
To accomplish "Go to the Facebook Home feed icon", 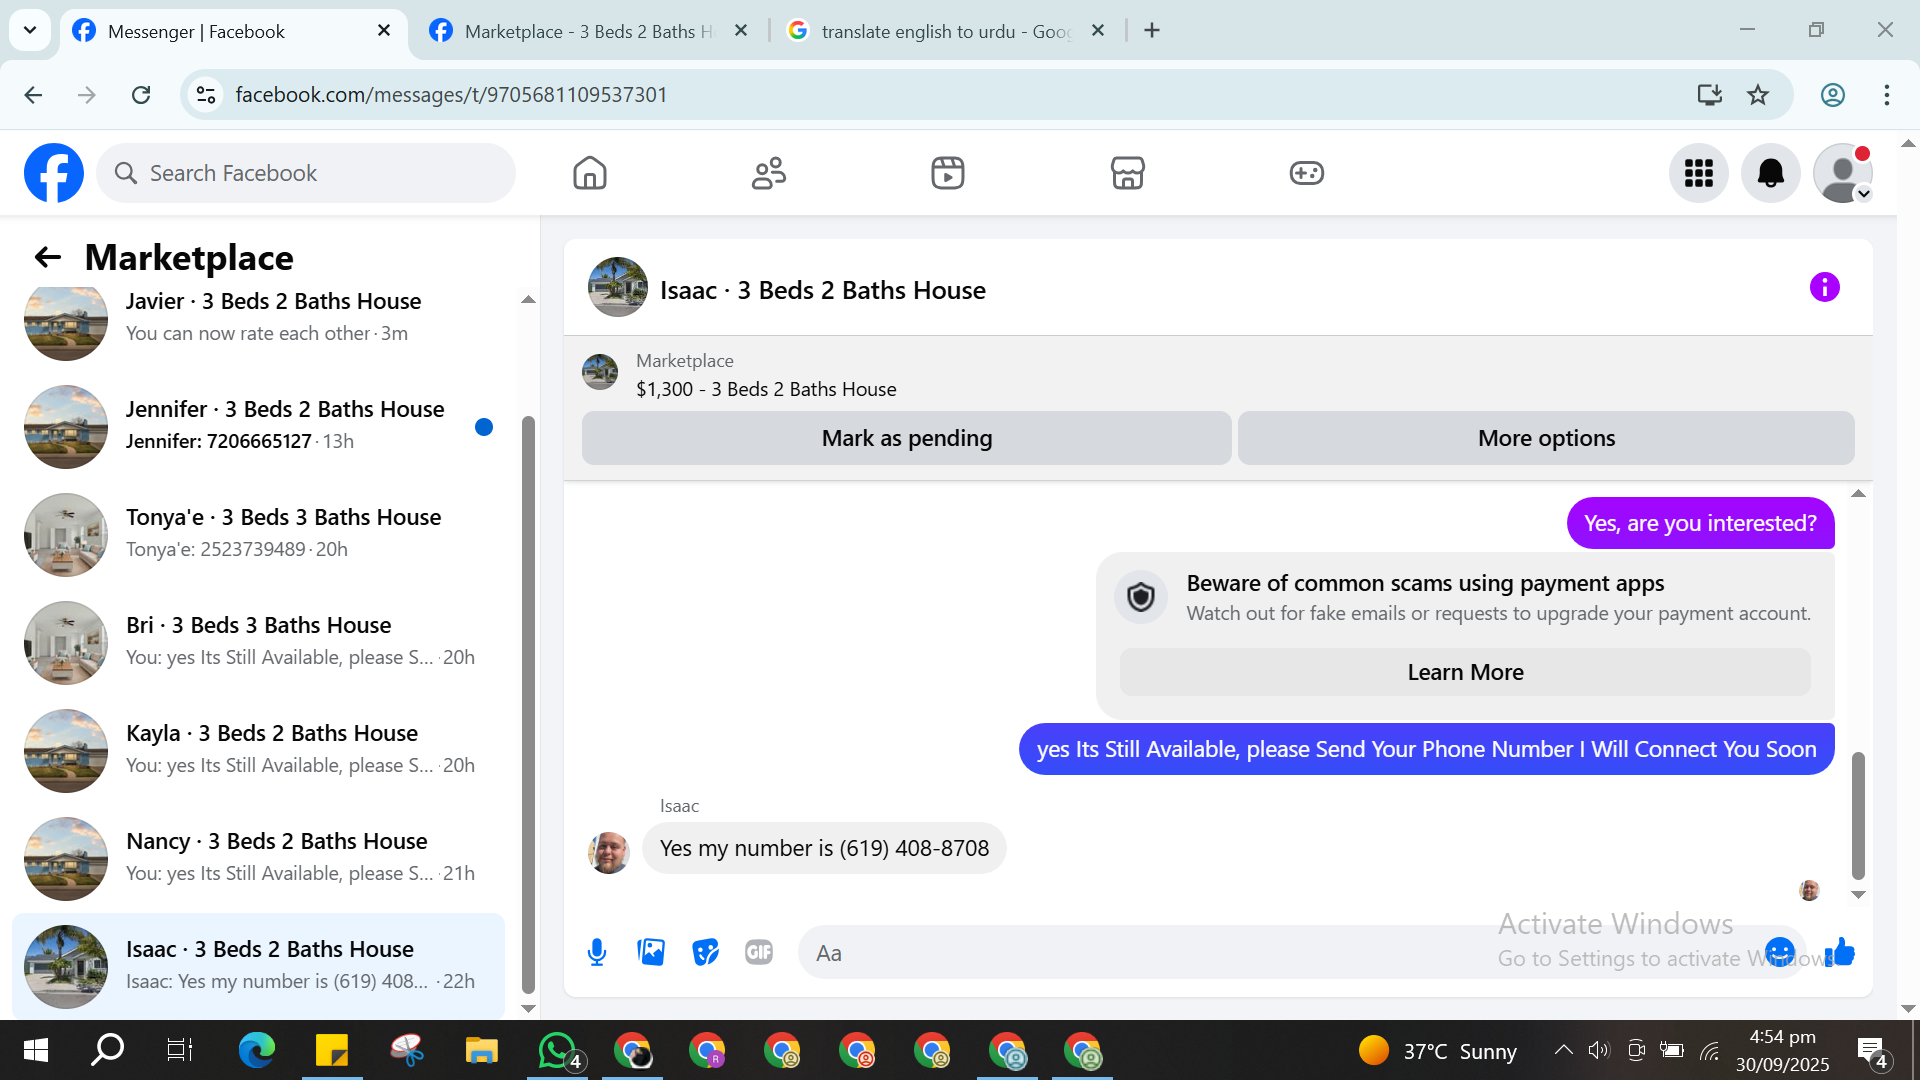I will tap(590, 173).
